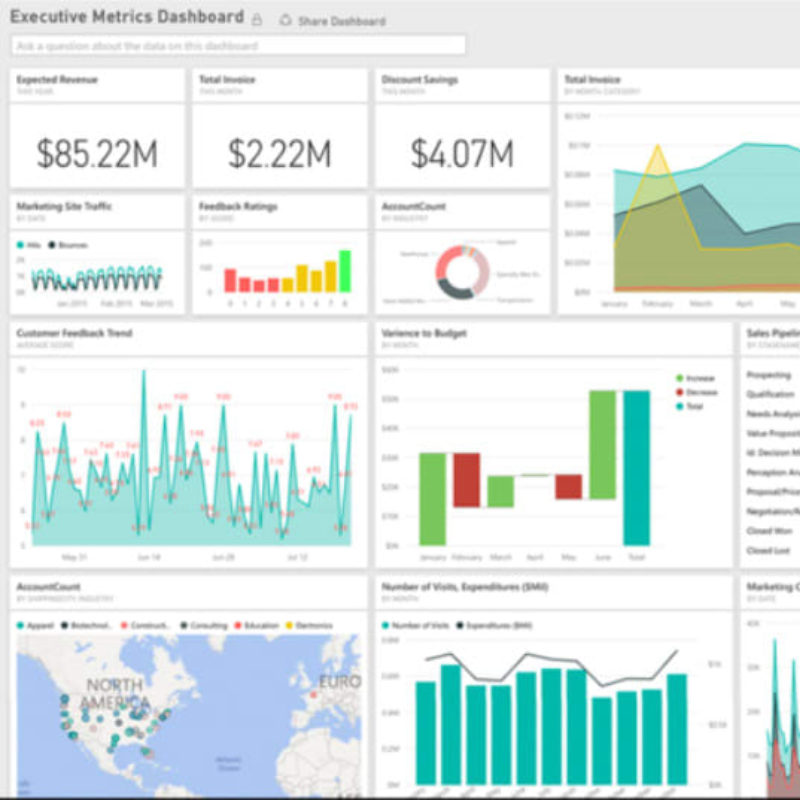Click the red Decrease legend swatch

pos(680,393)
